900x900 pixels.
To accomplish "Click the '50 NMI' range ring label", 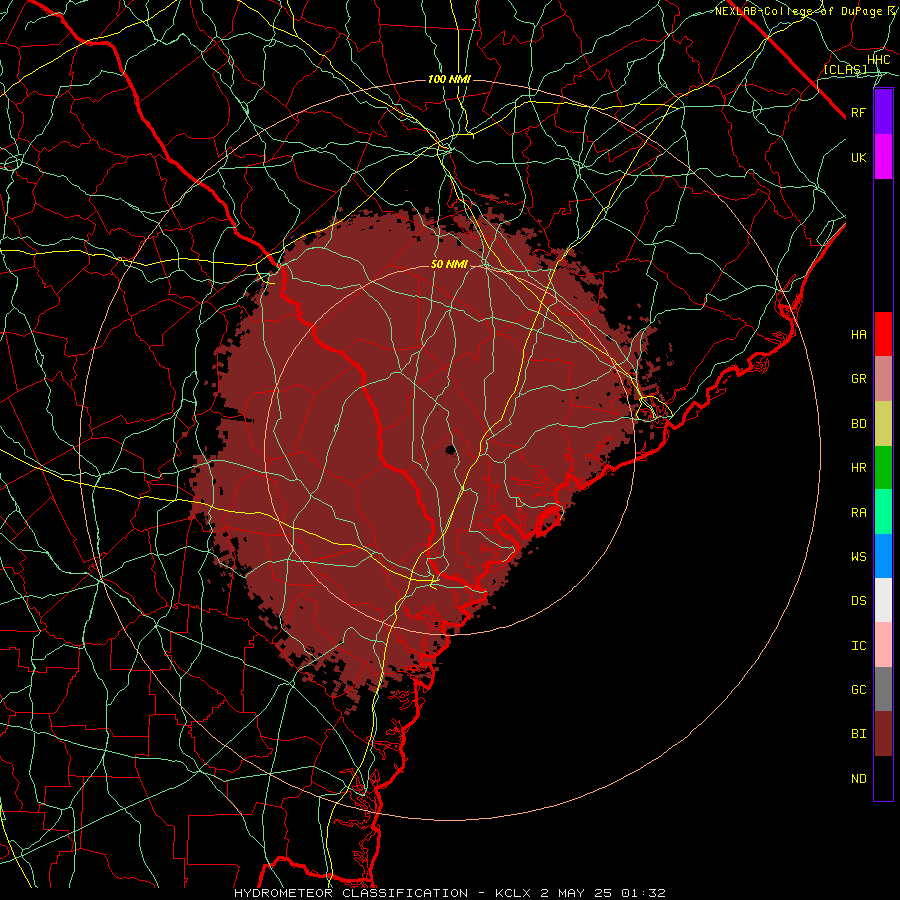I will 449,265.
